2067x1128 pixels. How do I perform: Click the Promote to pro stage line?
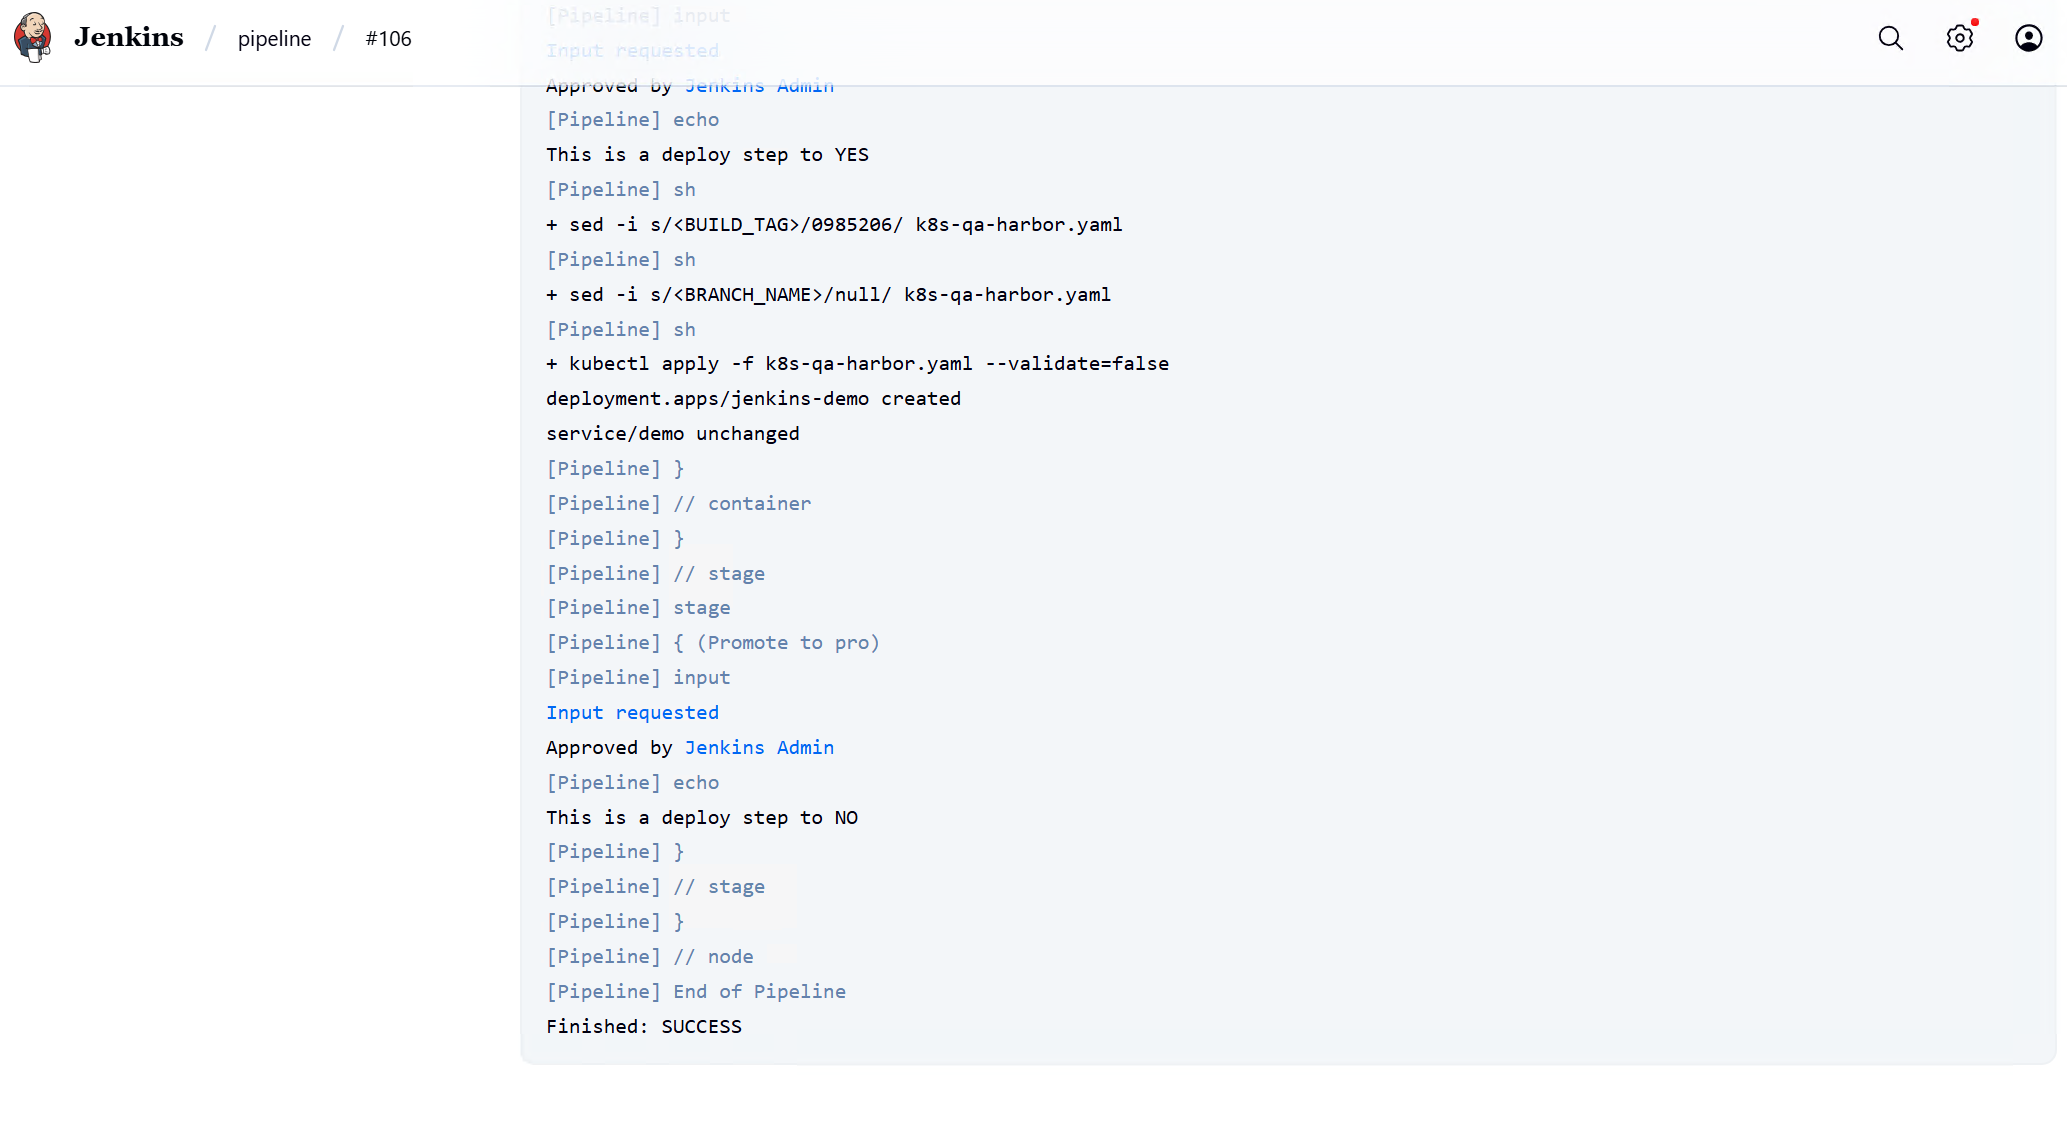coord(712,642)
